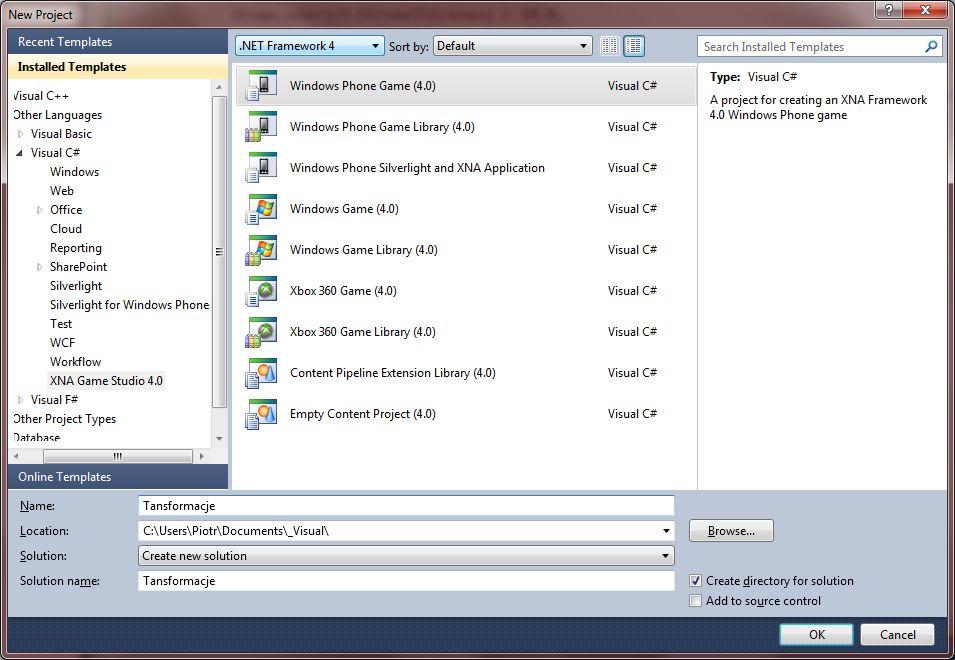Screen dimensions: 955x660
Task: Click the Windows Phone Game Library (4.0) icon
Action: coord(261,127)
